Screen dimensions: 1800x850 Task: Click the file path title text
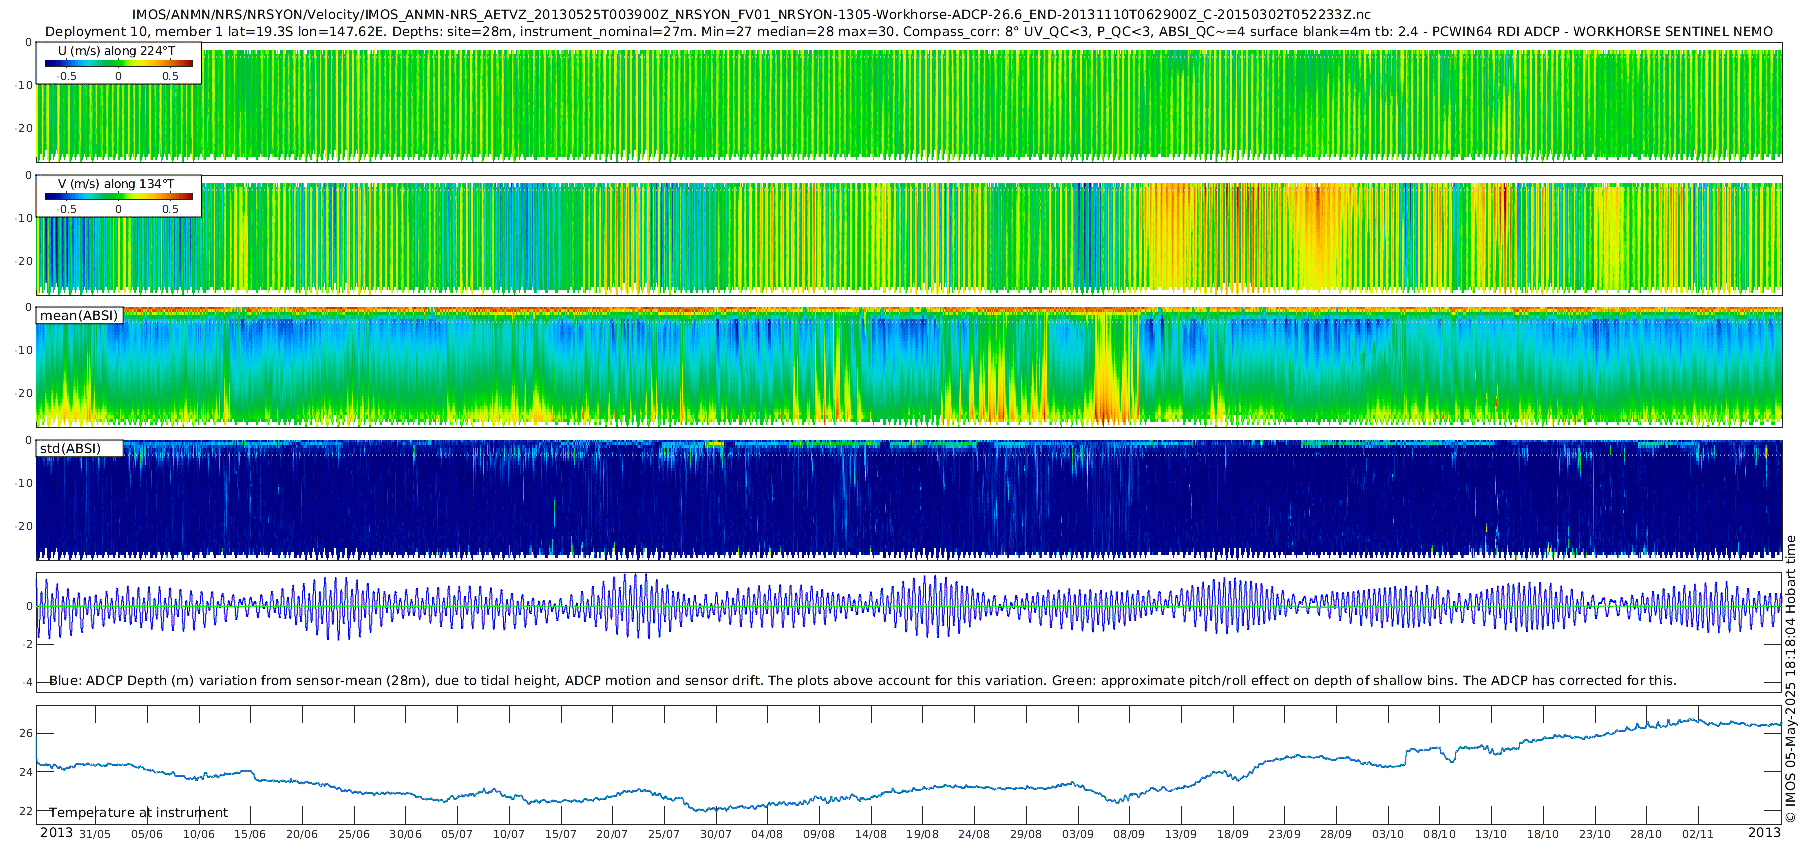click(751, 15)
